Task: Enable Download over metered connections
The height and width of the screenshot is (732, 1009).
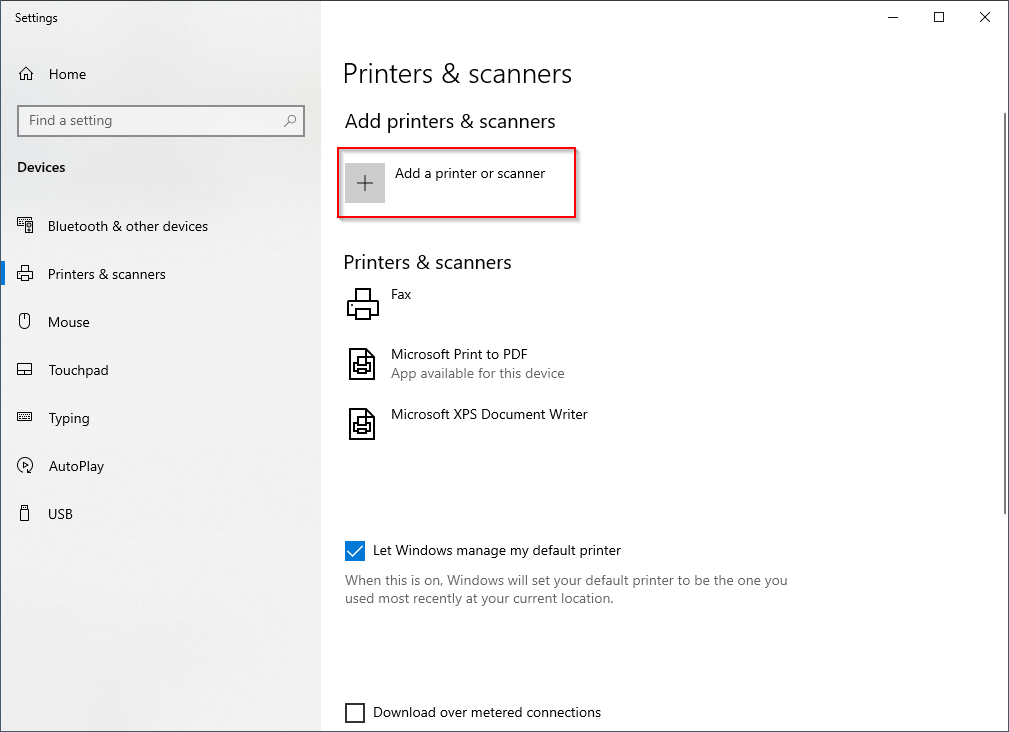Action: (x=355, y=712)
